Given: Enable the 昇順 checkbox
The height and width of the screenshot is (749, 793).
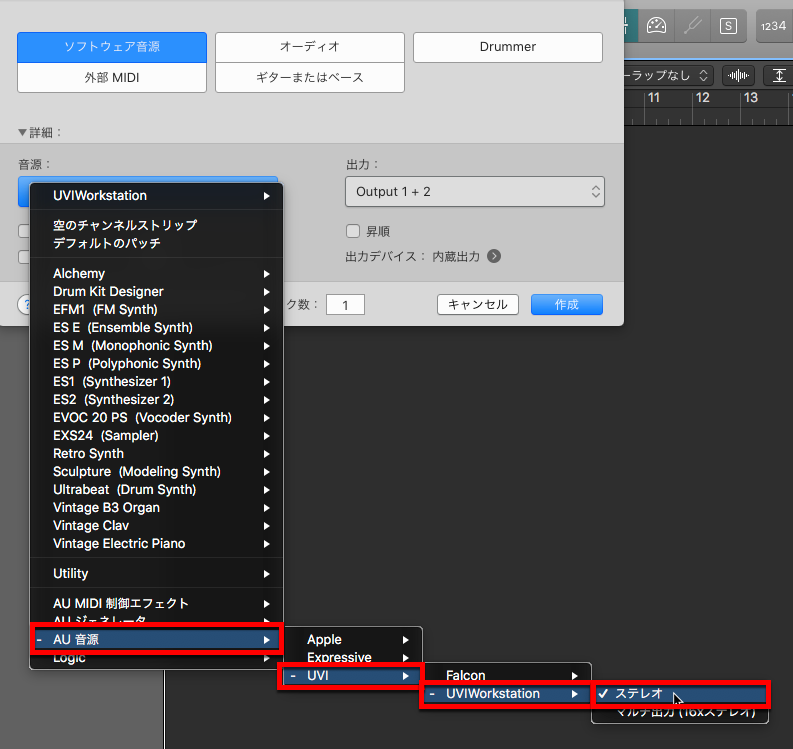Looking at the screenshot, I should coord(353,231).
